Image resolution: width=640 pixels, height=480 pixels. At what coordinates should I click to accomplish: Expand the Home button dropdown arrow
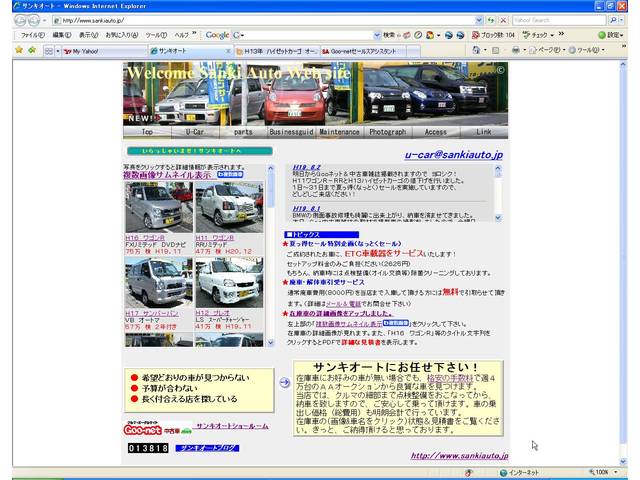pos(484,50)
